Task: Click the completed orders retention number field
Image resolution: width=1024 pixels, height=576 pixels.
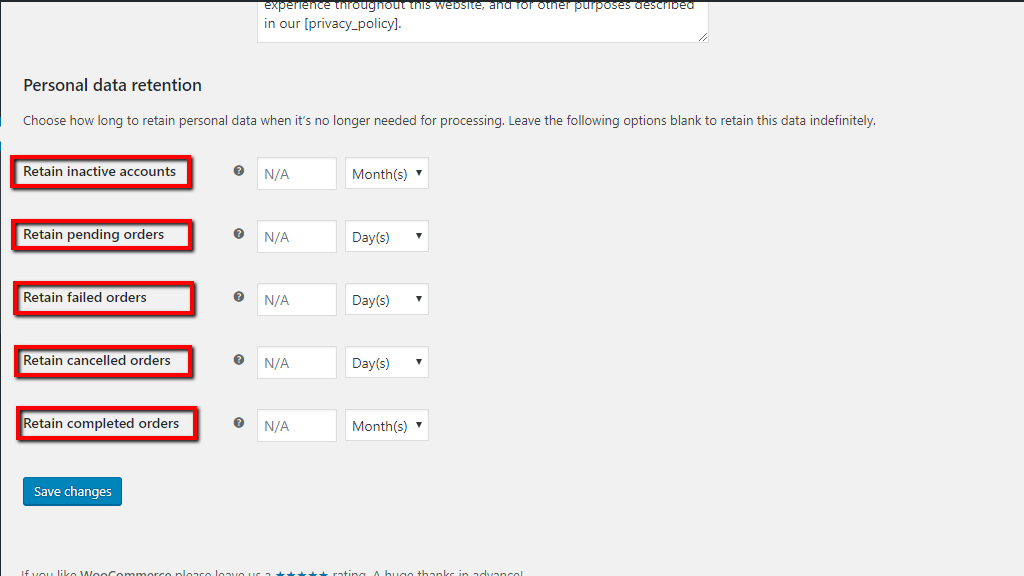Action: (296, 425)
